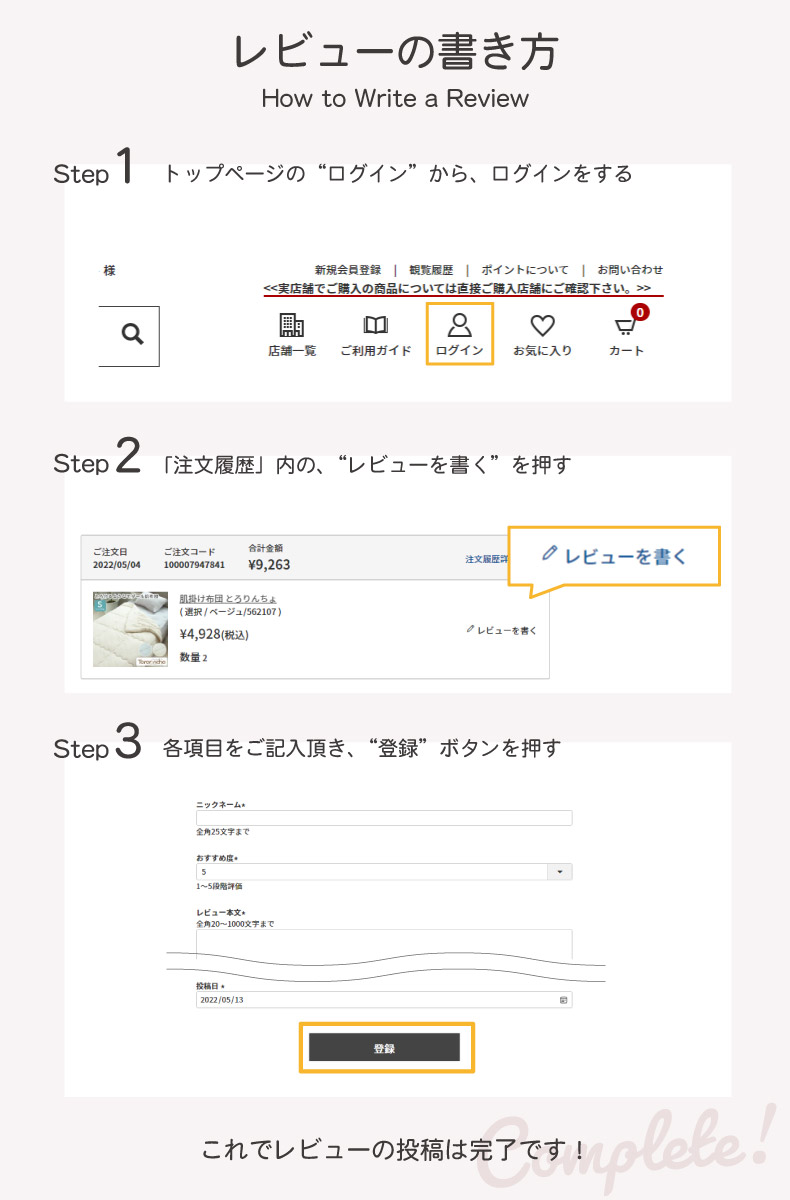Click the price ¥4,928(税込)
This screenshot has width=790, height=1200.
tap(214, 634)
